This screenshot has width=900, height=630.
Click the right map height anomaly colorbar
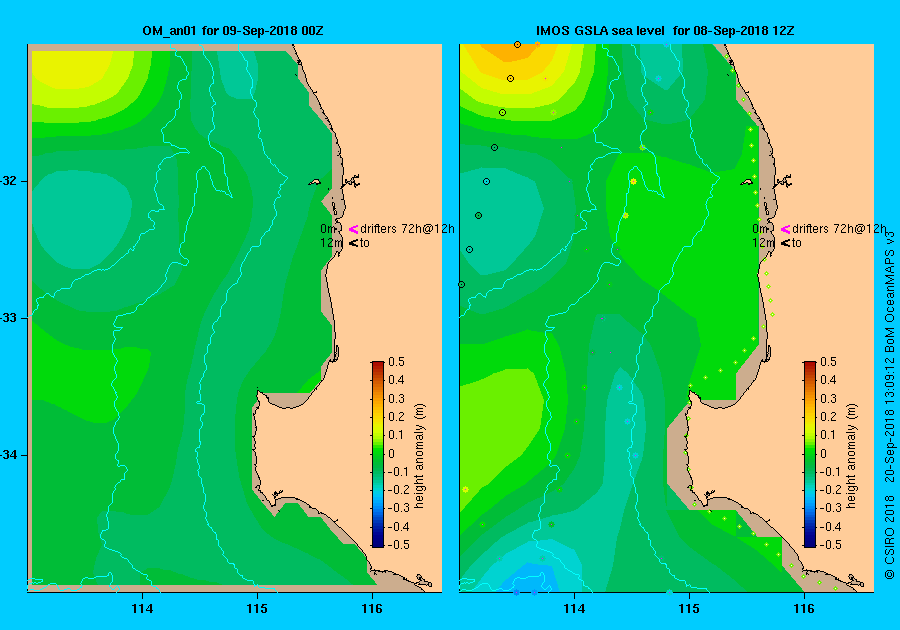pyautogui.click(x=809, y=454)
